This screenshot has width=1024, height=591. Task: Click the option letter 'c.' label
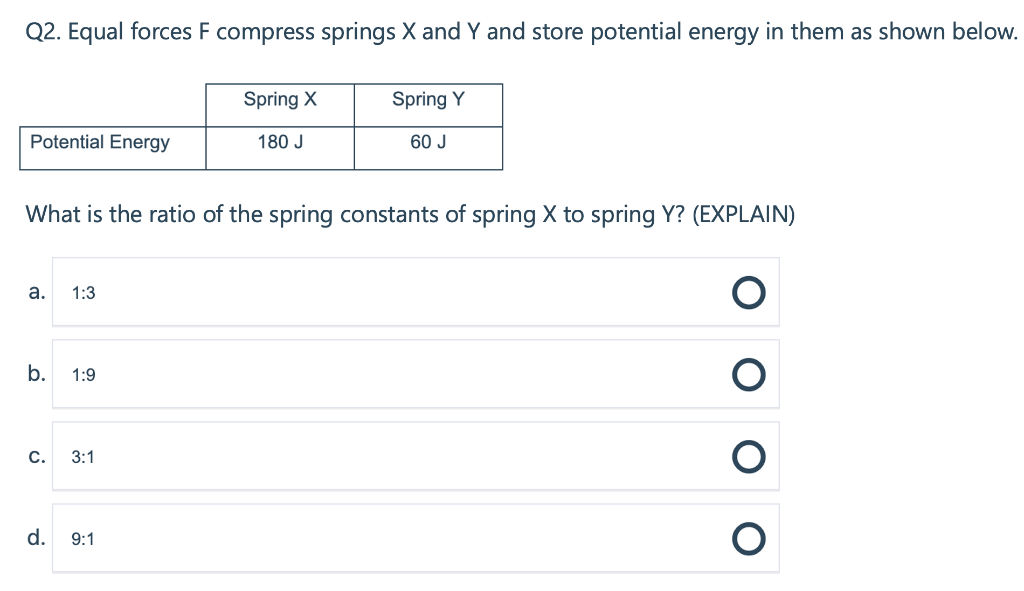[36, 456]
